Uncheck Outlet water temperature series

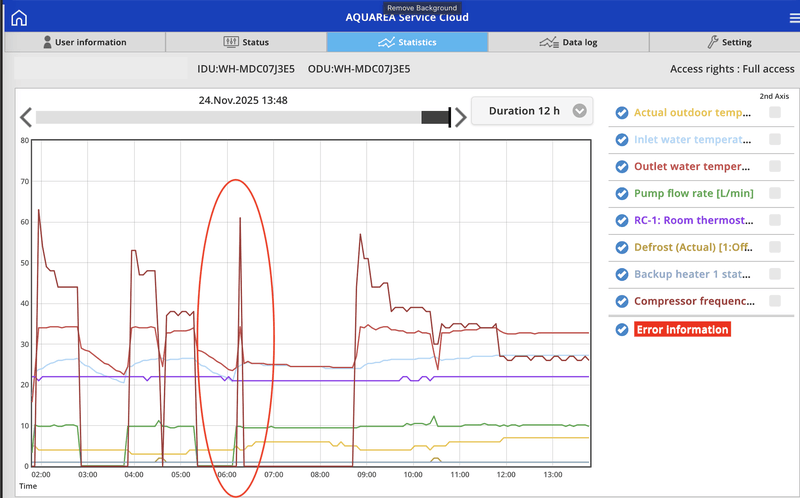[621, 167]
